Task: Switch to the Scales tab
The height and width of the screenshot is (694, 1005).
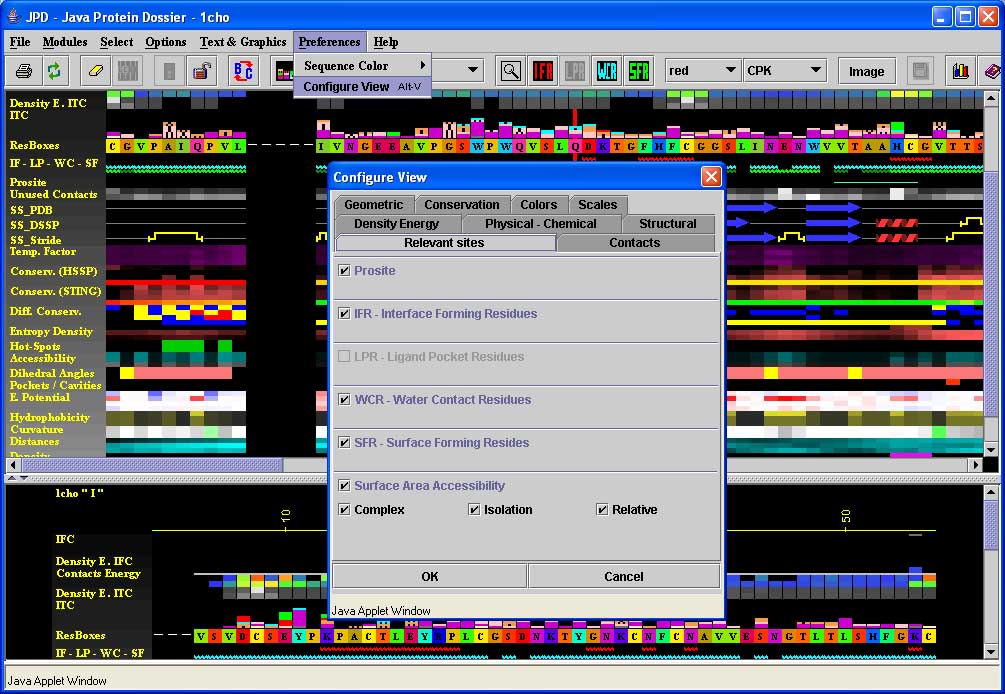Action: click(597, 204)
